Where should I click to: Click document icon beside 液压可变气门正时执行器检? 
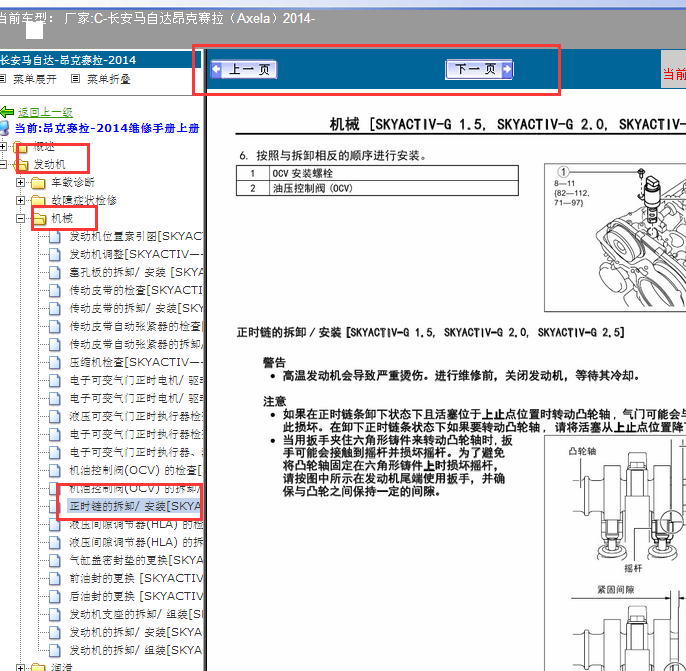click(55, 416)
